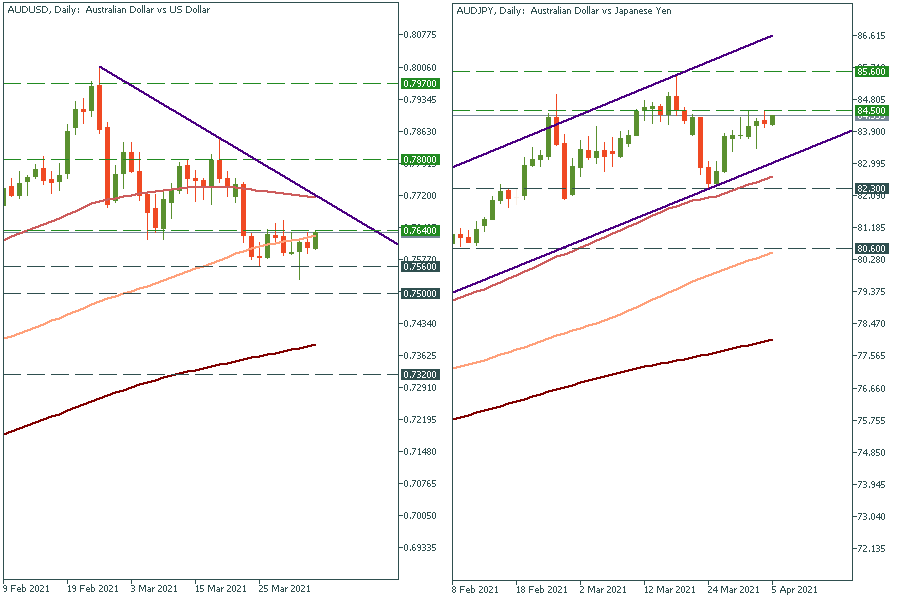This screenshot has height=600, width=900.
Task: Click the 0.76400 price level label
Action: point(417,231)
